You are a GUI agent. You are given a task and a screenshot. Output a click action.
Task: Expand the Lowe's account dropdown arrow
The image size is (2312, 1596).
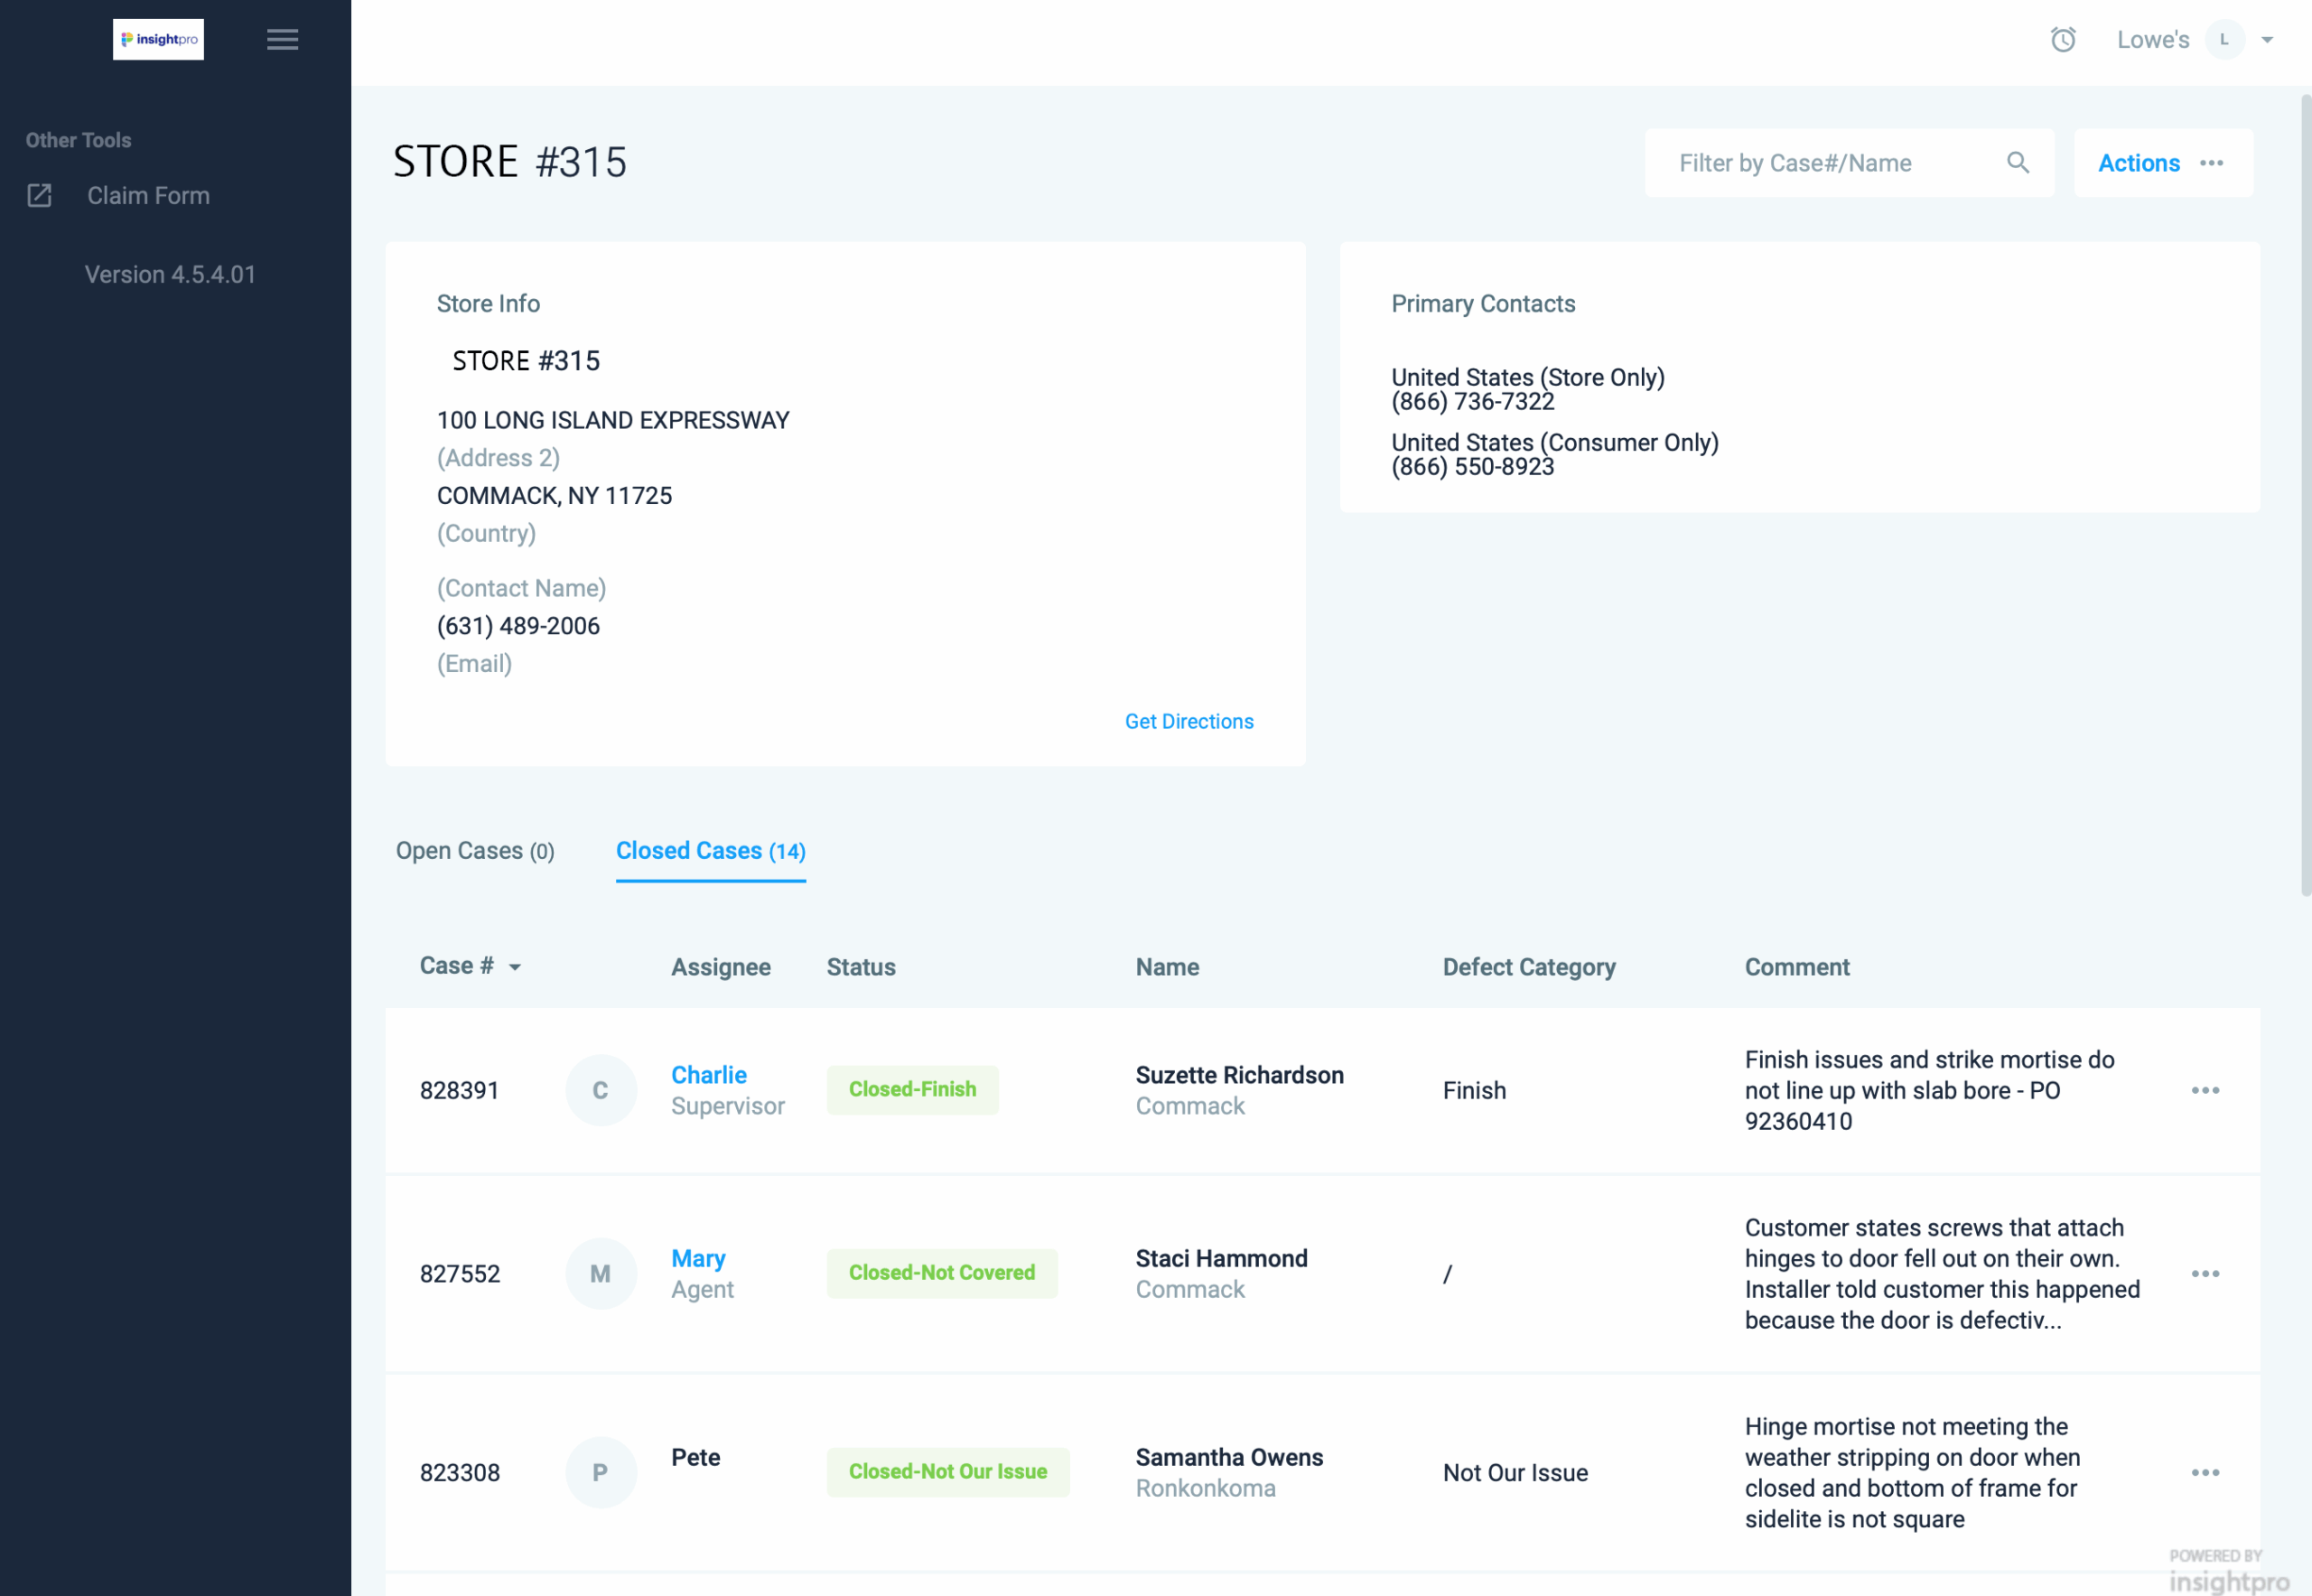pyautogui.click(x=2267, y=40)
